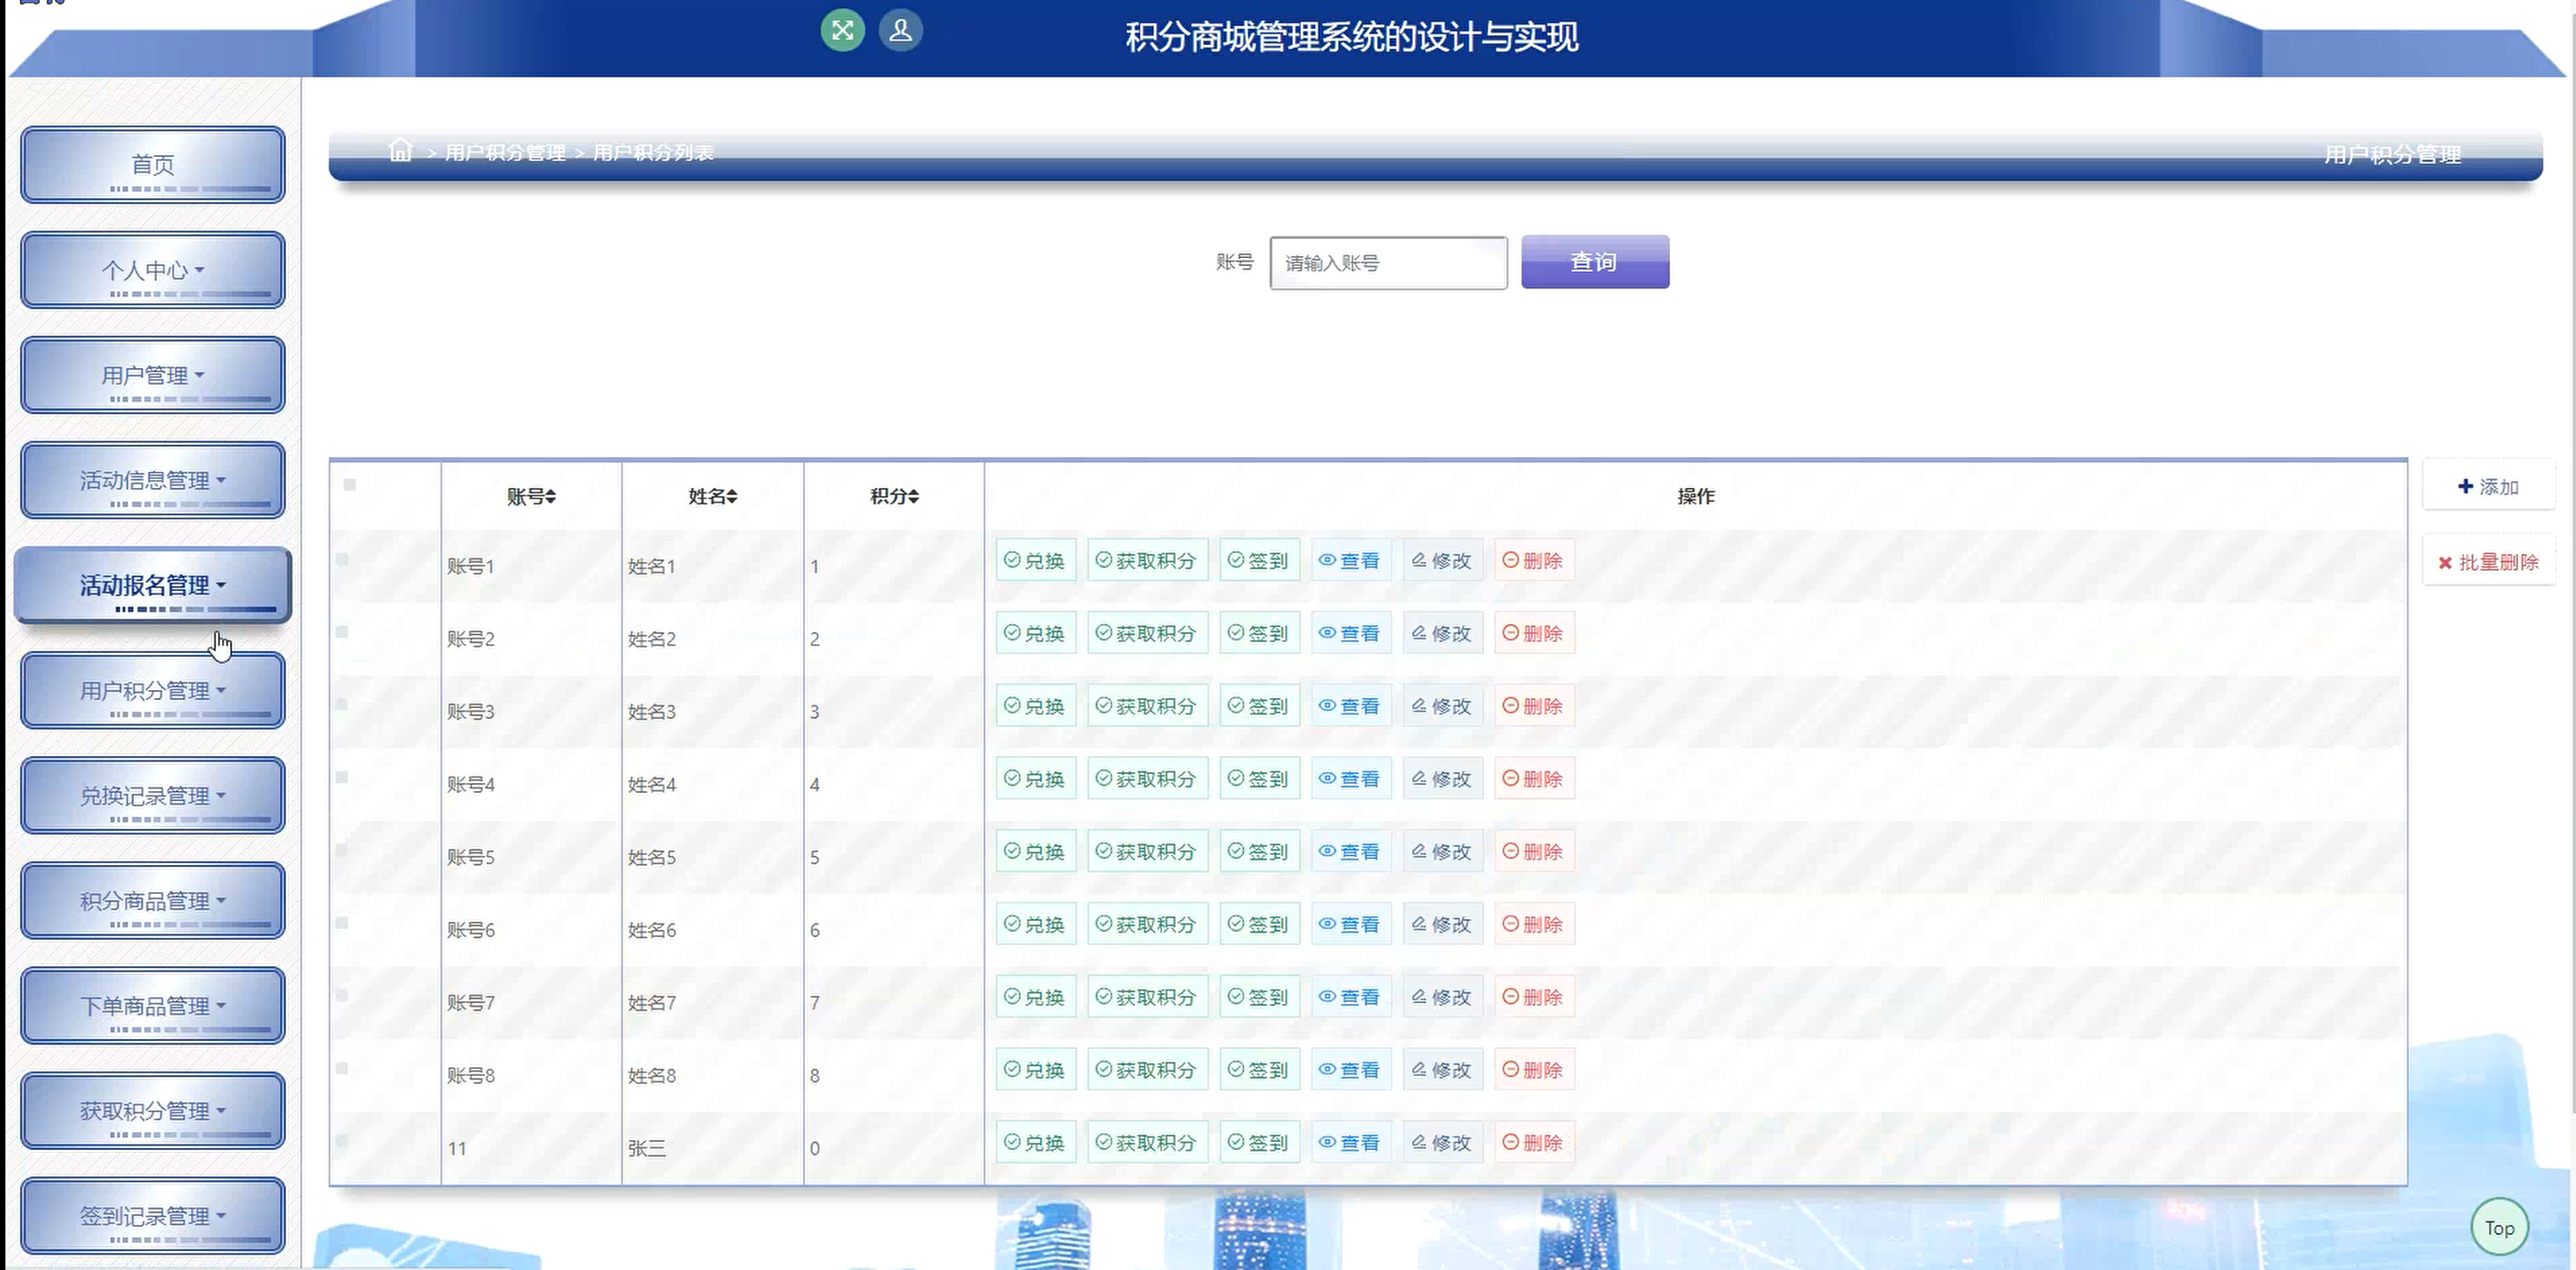The width and height of the screenshot is (2576, 1270).
Task: Click 获取积分 for 账号3 row
Action: [1147, 706]
